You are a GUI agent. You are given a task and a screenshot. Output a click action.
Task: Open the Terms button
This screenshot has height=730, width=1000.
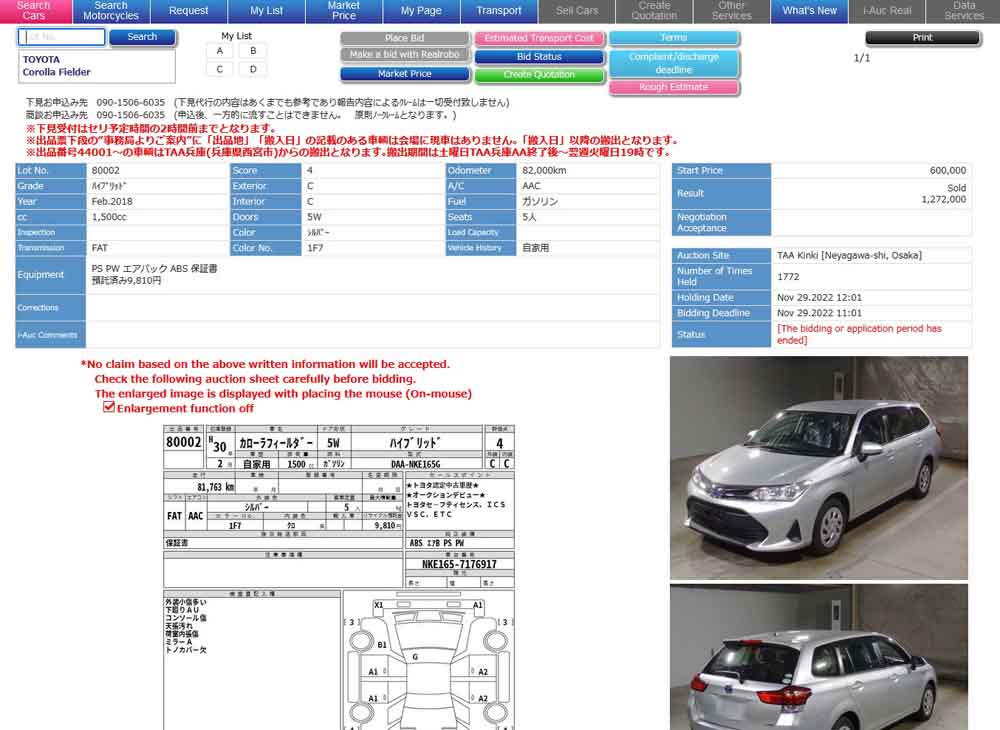(674, 38)
